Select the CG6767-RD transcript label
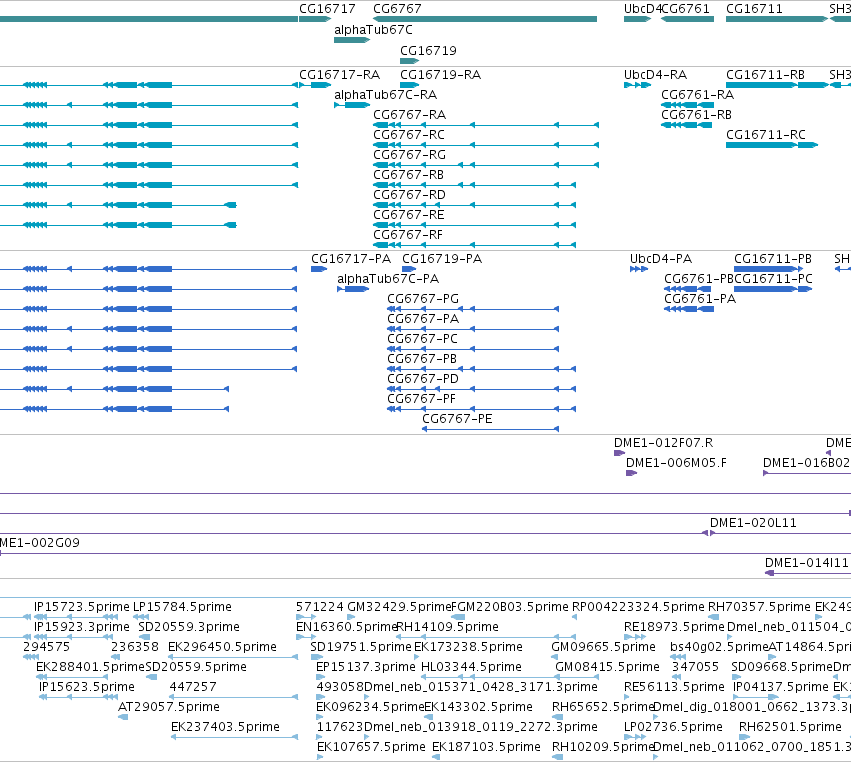The image size is (851, 762). (x=410, y=195)
